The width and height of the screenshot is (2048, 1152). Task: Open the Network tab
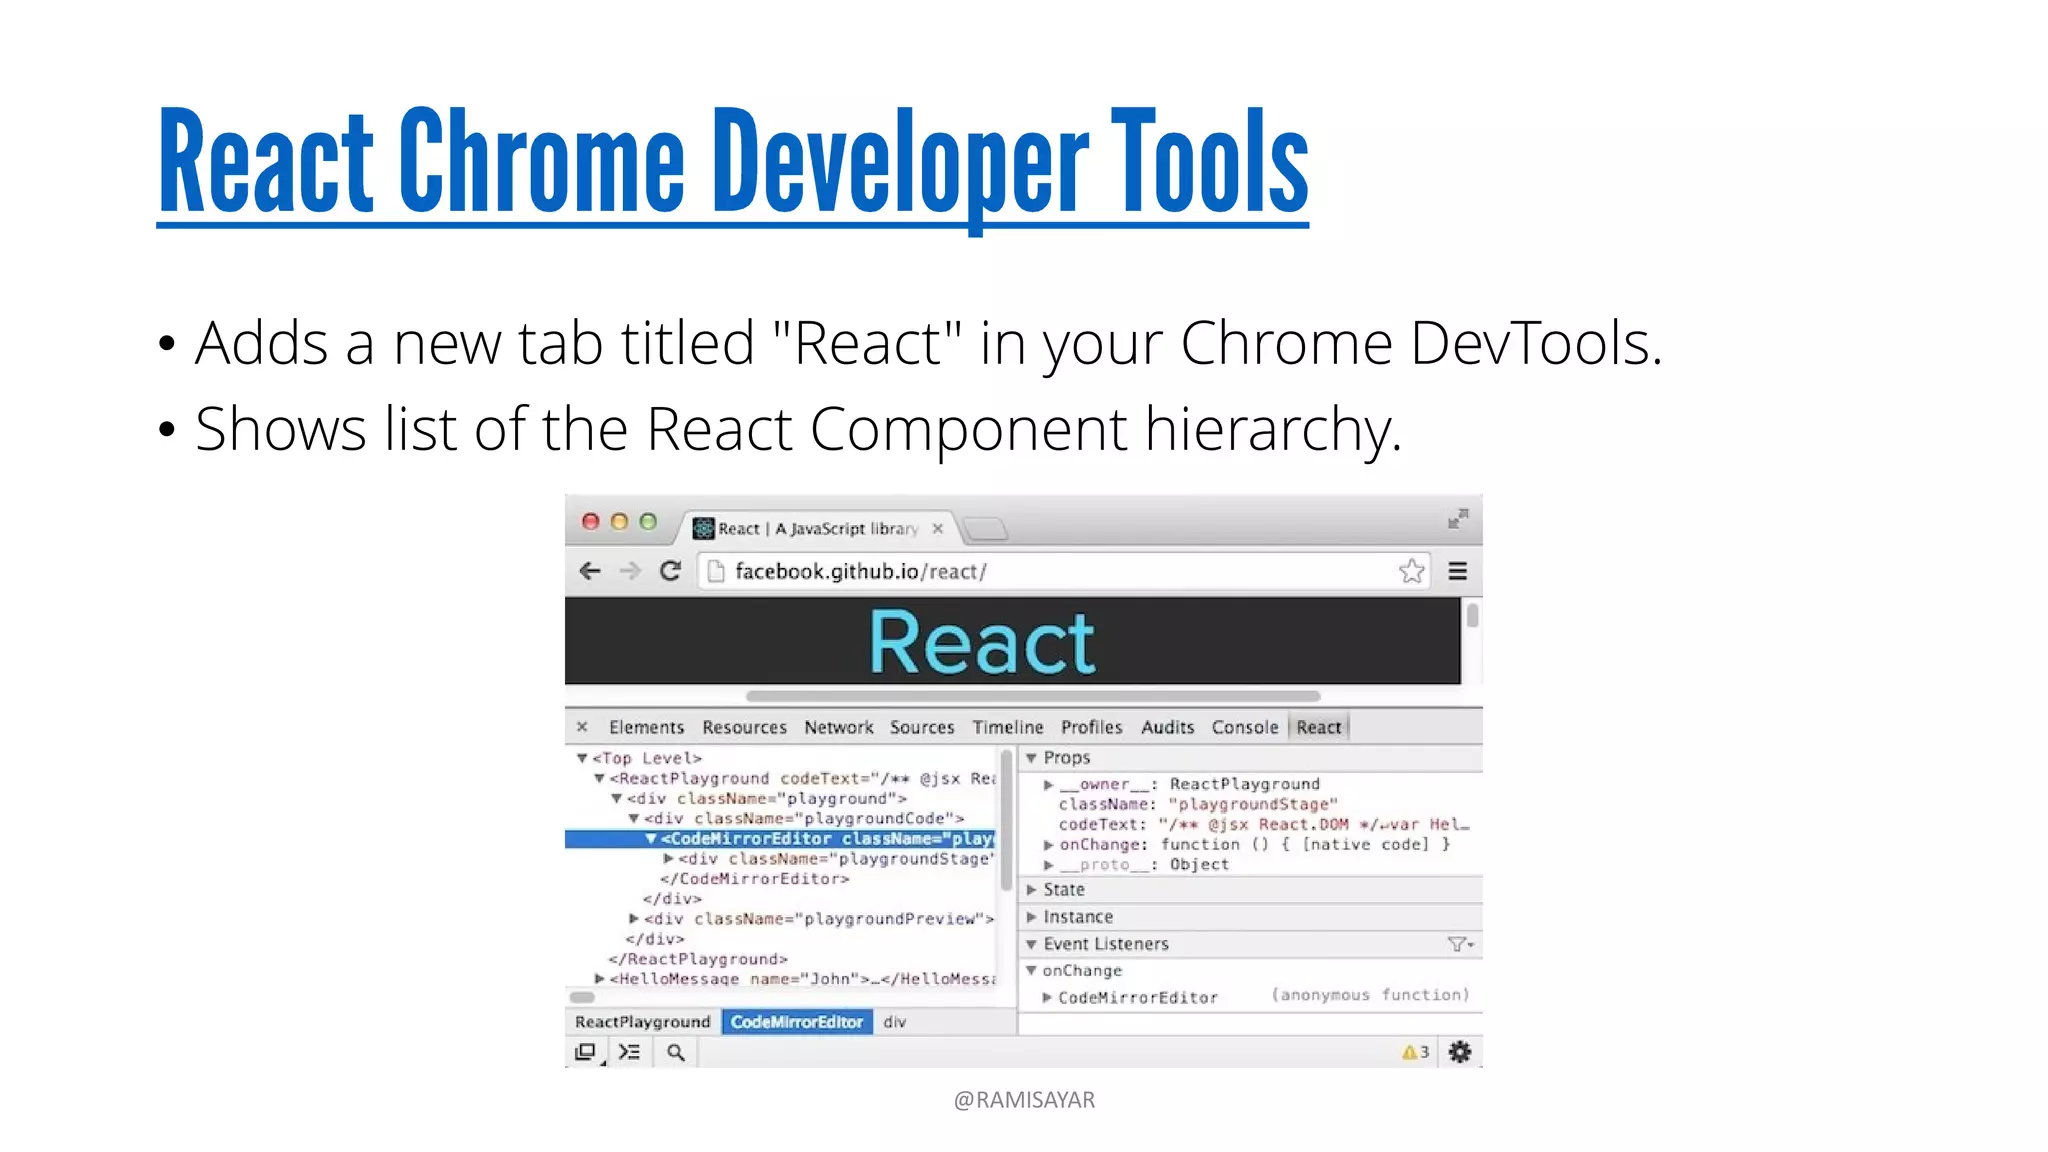click(838, 727)
